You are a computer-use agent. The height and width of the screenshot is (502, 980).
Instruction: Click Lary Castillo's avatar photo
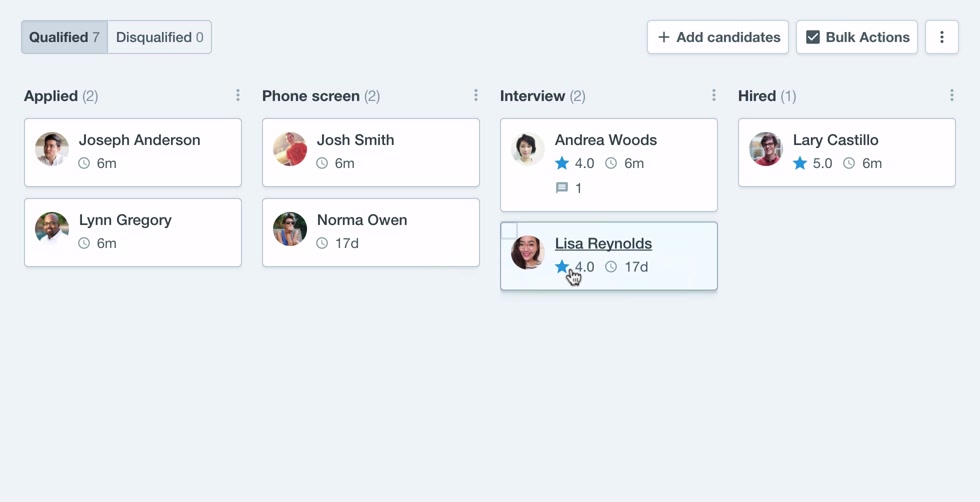click(x=766, y=149)
